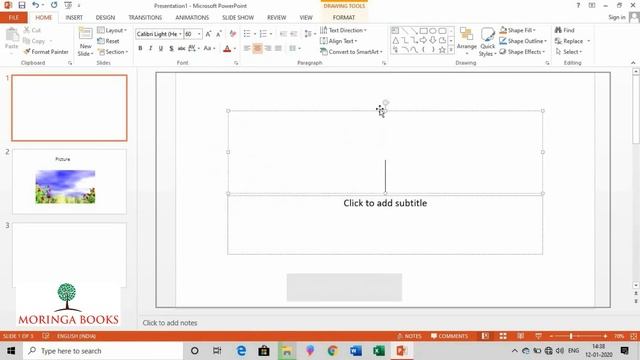
Task: Toggle Text Shadow formatting
Action: click(171, 49)
